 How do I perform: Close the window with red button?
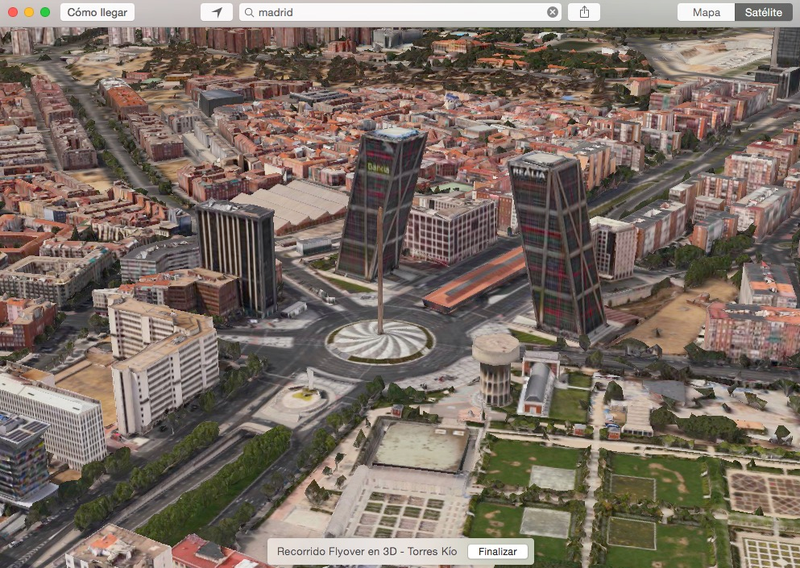coord(13,12)
